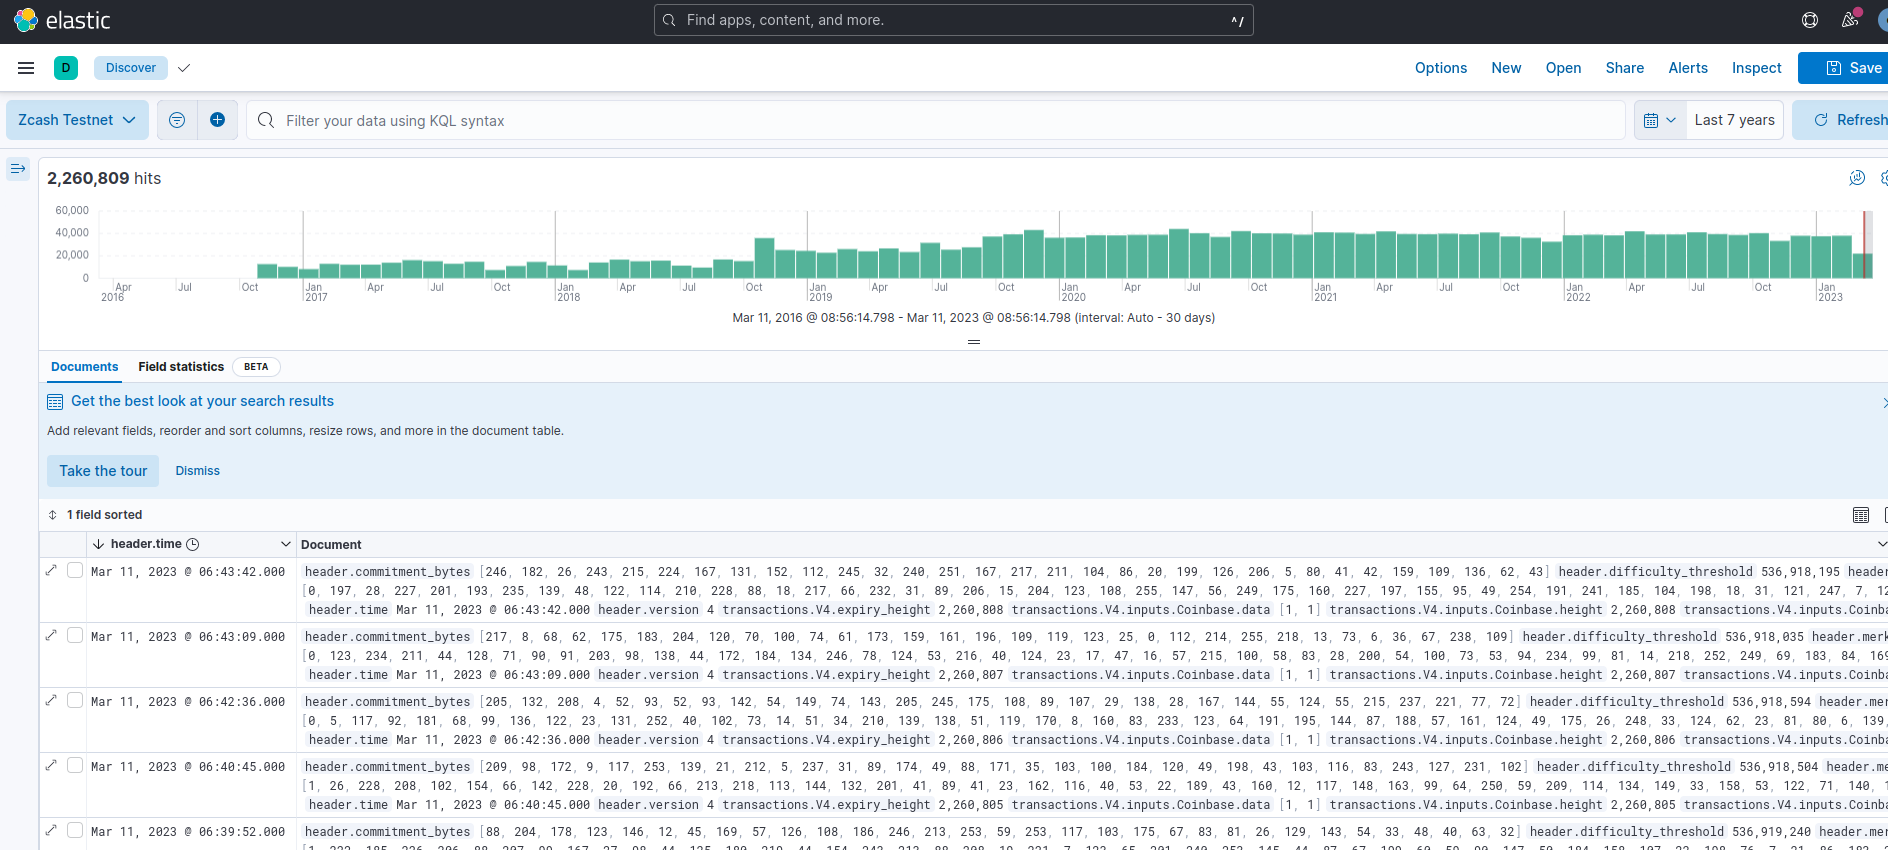The width and height of the screenshot is (1888, 850).
Task: Dismiss the document table tour callout
Action: click(x=197, y=471)
